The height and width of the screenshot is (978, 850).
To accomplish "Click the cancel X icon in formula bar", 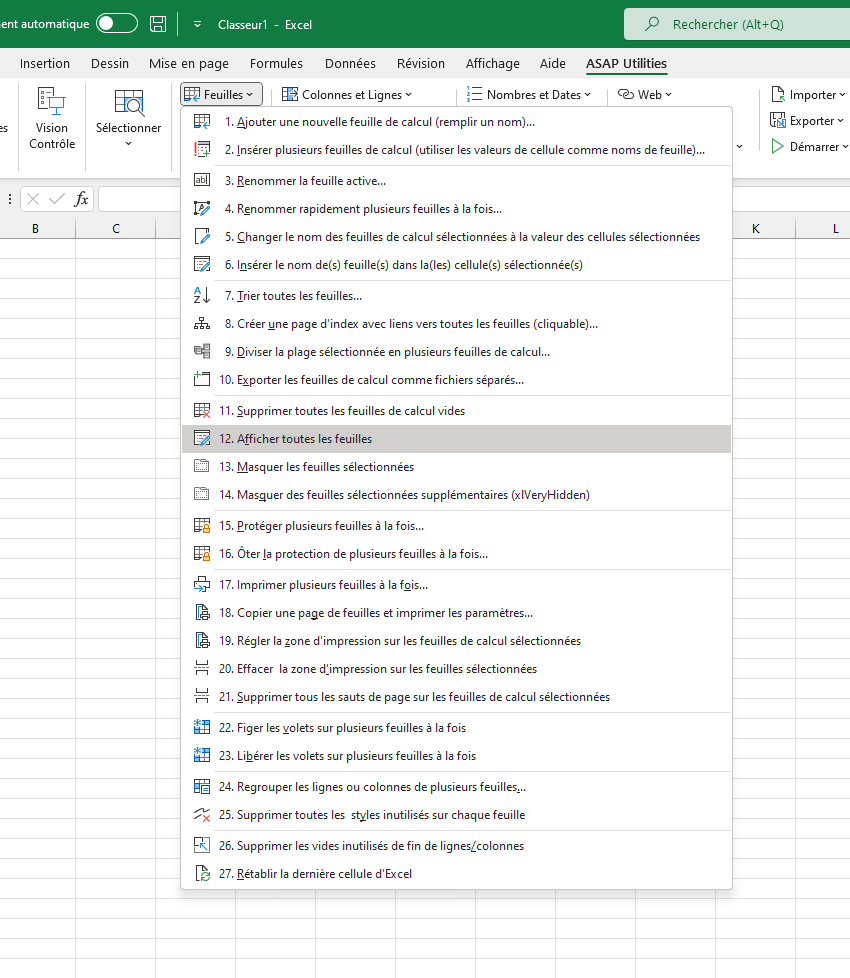I will tap(33, 199).
